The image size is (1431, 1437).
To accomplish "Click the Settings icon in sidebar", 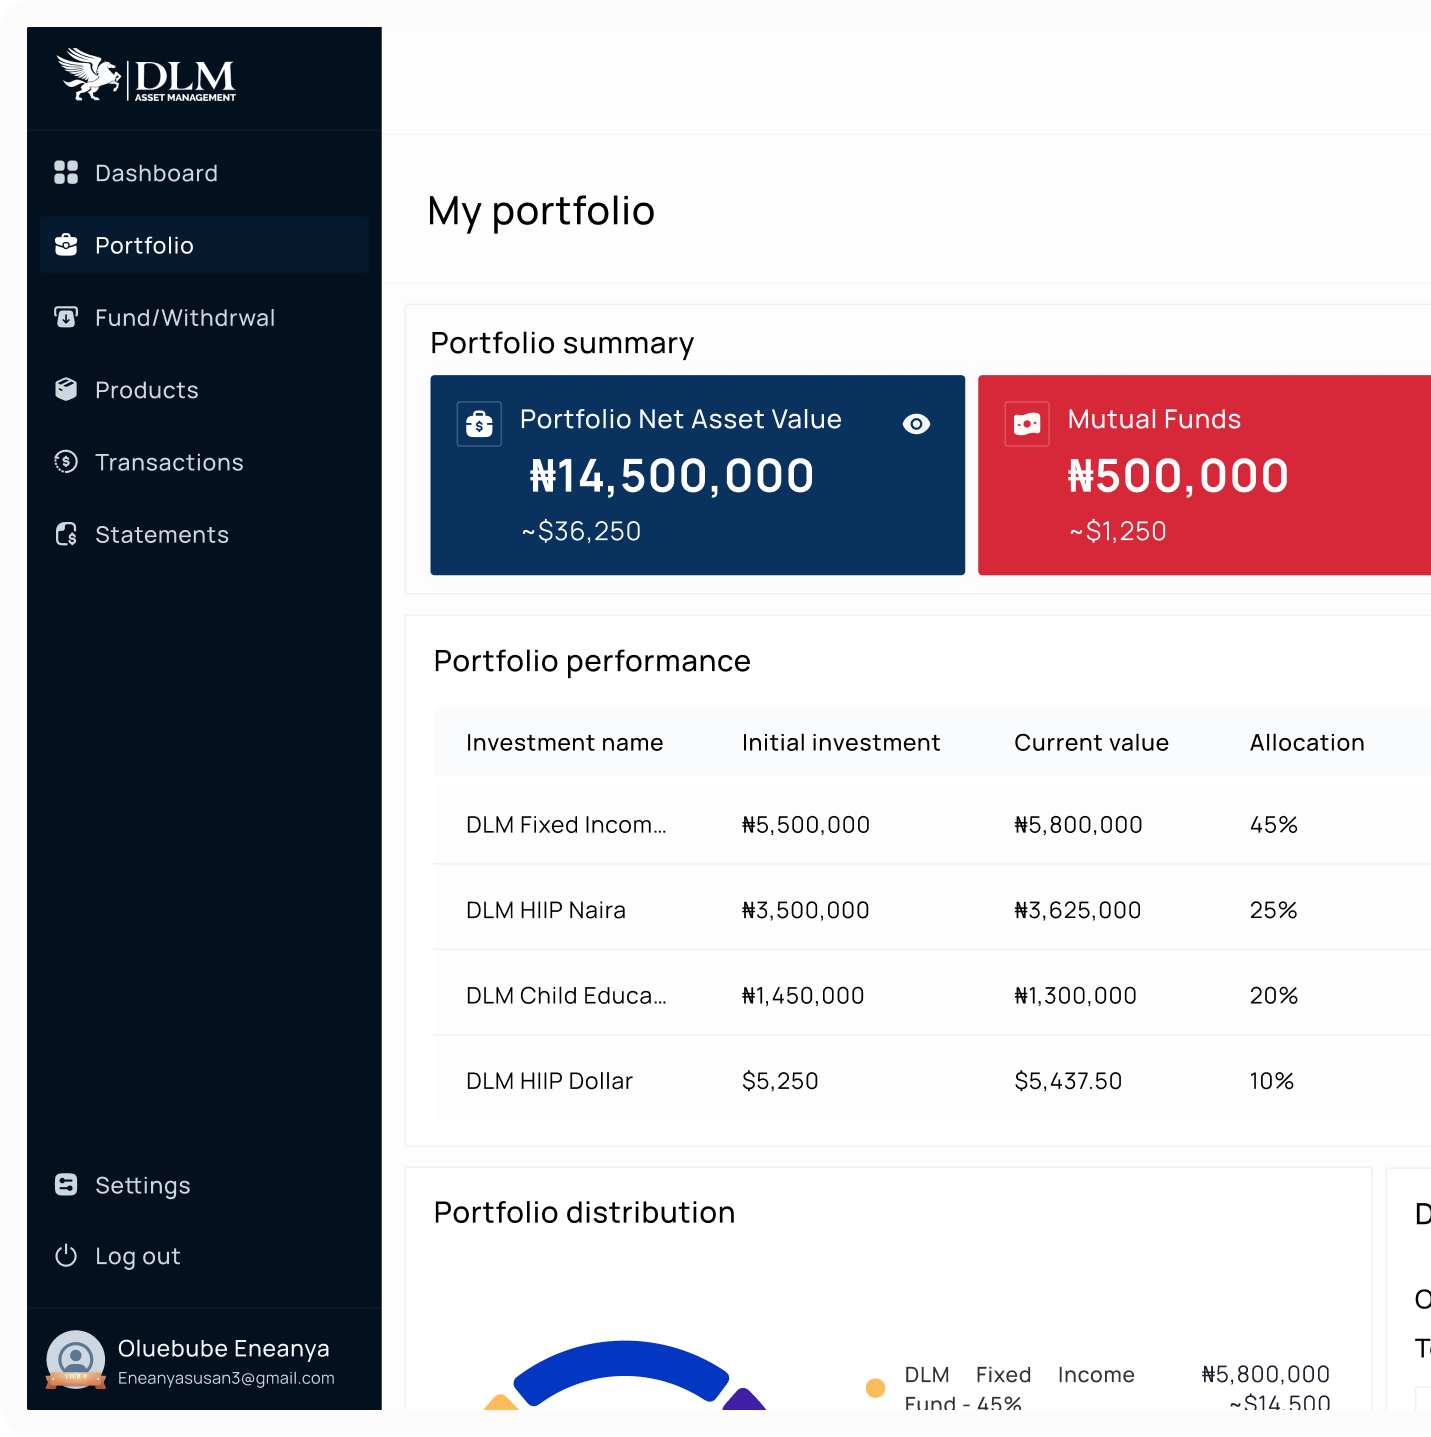I will coord(66,1185).
